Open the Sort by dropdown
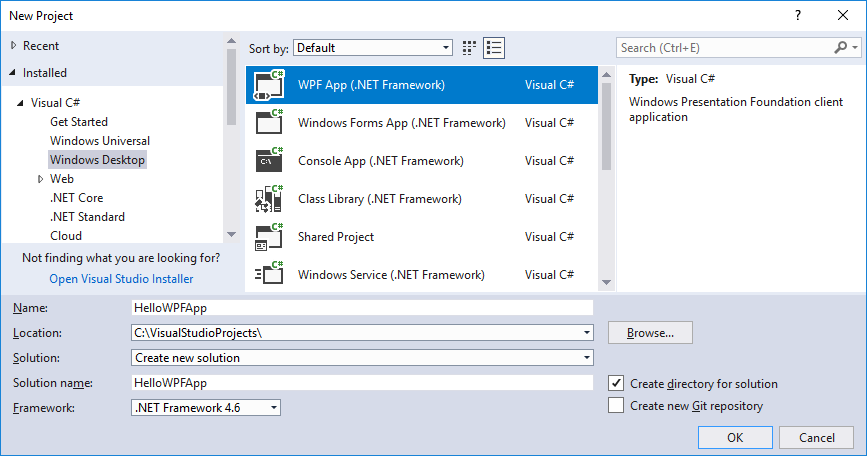This screenshot has width=867, height=456. [373, 48]
